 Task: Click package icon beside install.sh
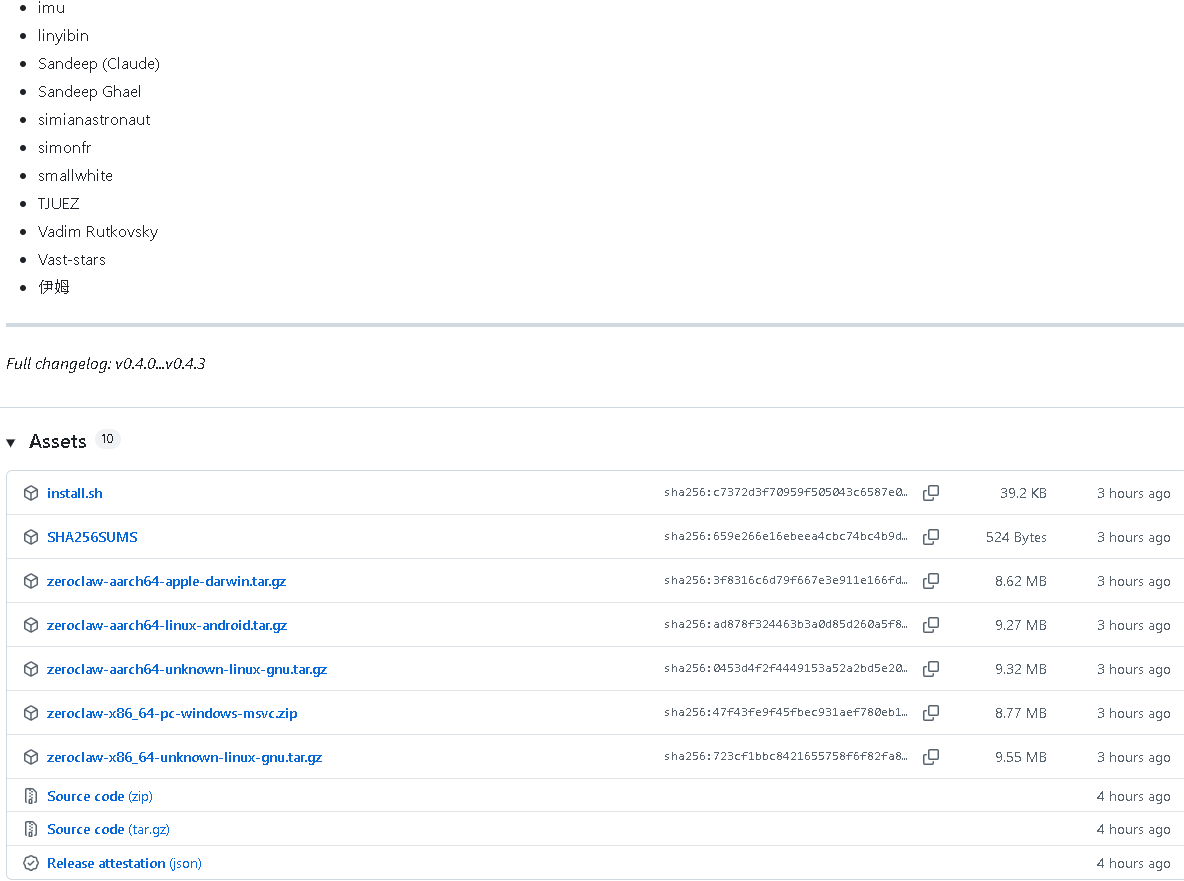tap(31, 493)
